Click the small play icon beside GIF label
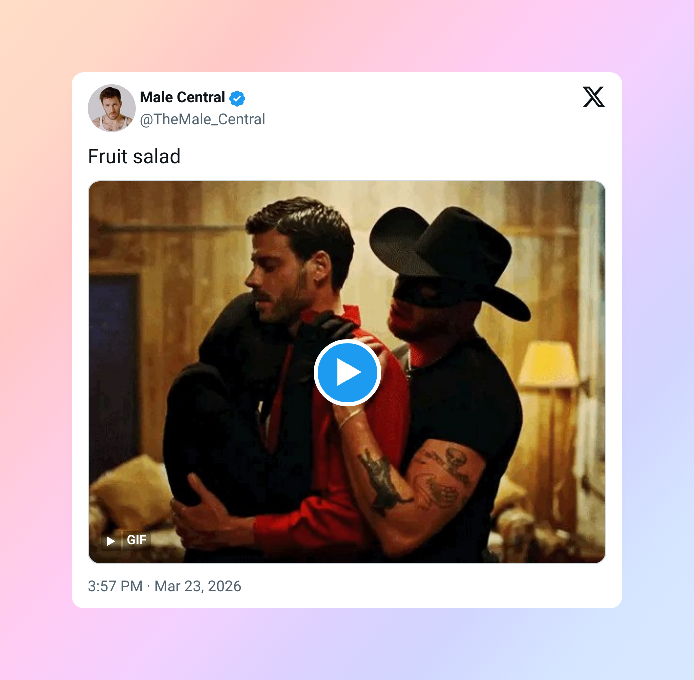 tap(111, 541)
